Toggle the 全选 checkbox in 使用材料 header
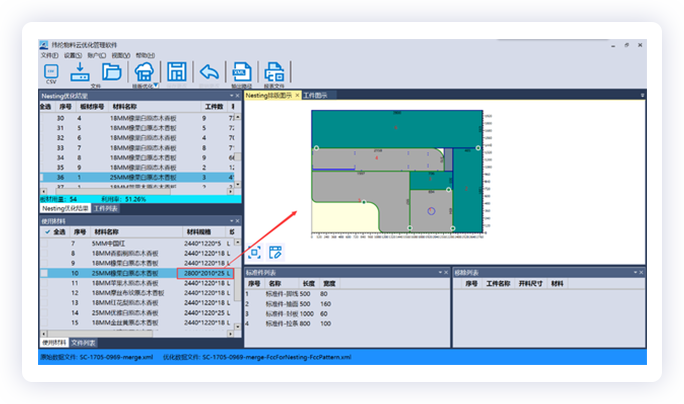The height and width of the screenshot is (404, 684). pos(48,232)
